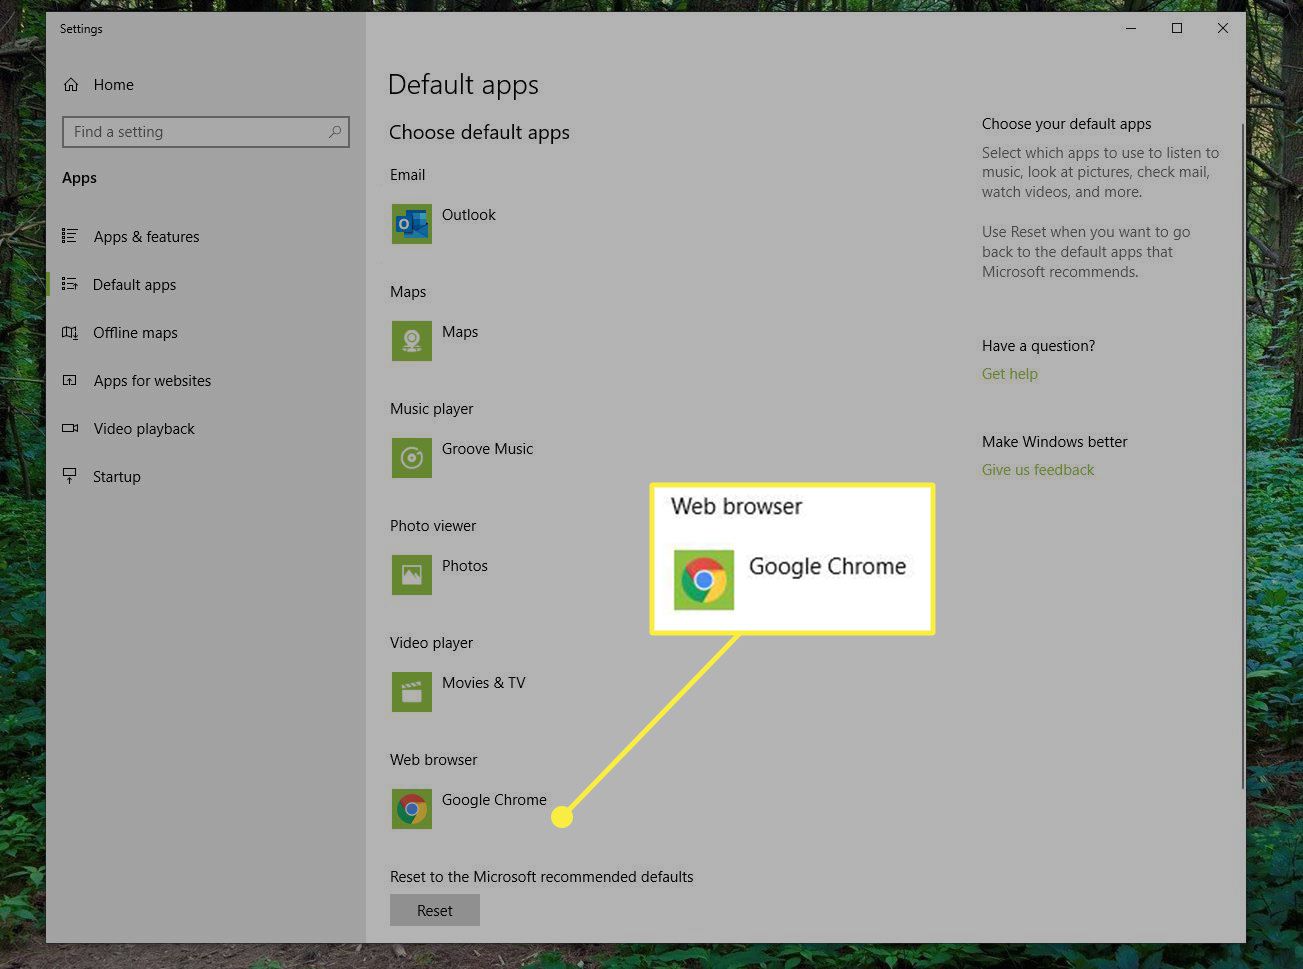The width and height of the screenshot is (1303, 969).
Task: Click the Groove Music app icon
Action: tap(411, 458)
